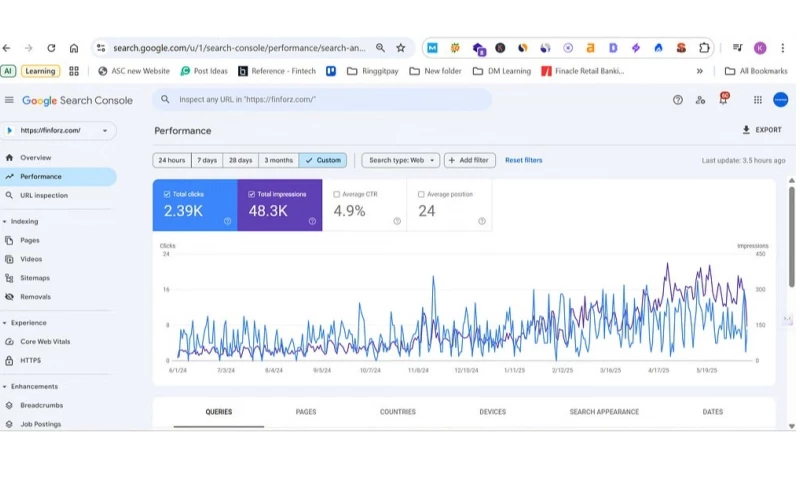
Task: Open the Amazon extension icon
Action: click(x=590, y=48)
